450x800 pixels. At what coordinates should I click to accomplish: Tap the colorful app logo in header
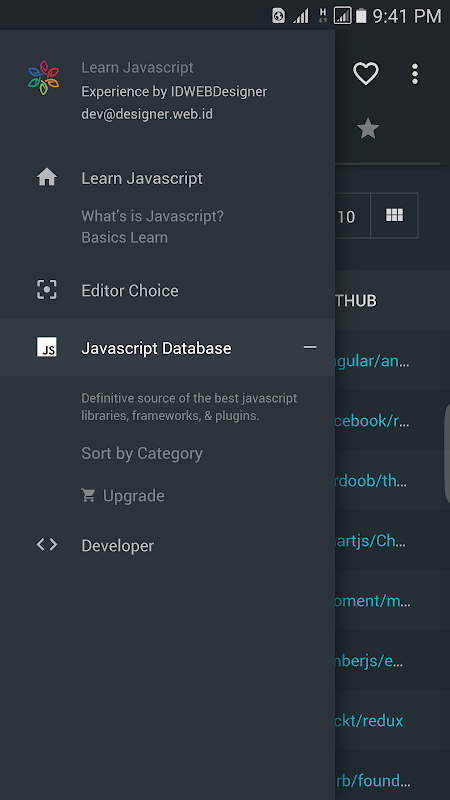click(x=44, y=78)
